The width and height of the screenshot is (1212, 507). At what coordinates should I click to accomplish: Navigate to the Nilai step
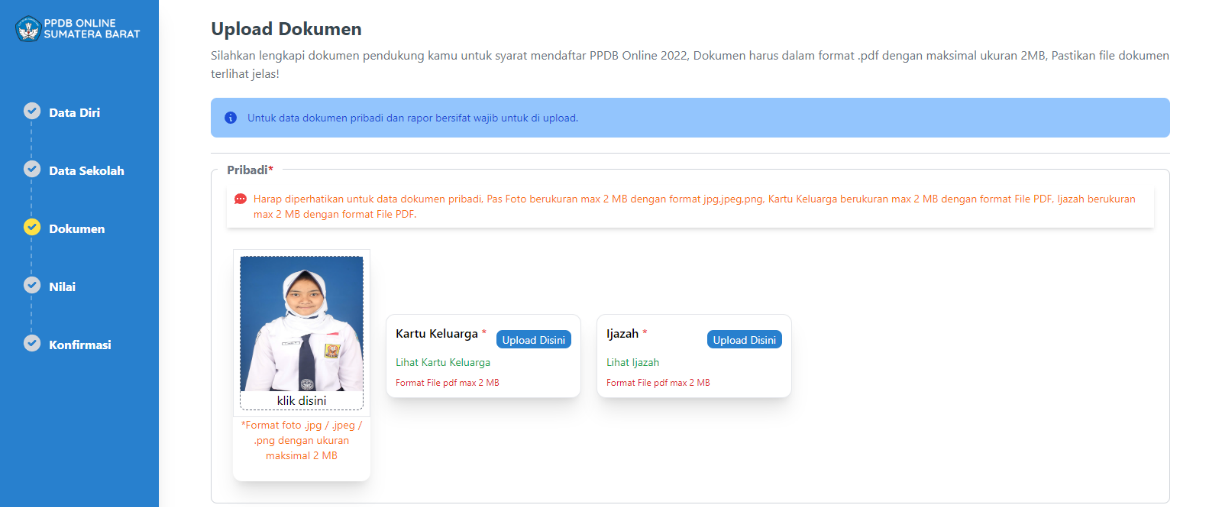tap(62, 287)
